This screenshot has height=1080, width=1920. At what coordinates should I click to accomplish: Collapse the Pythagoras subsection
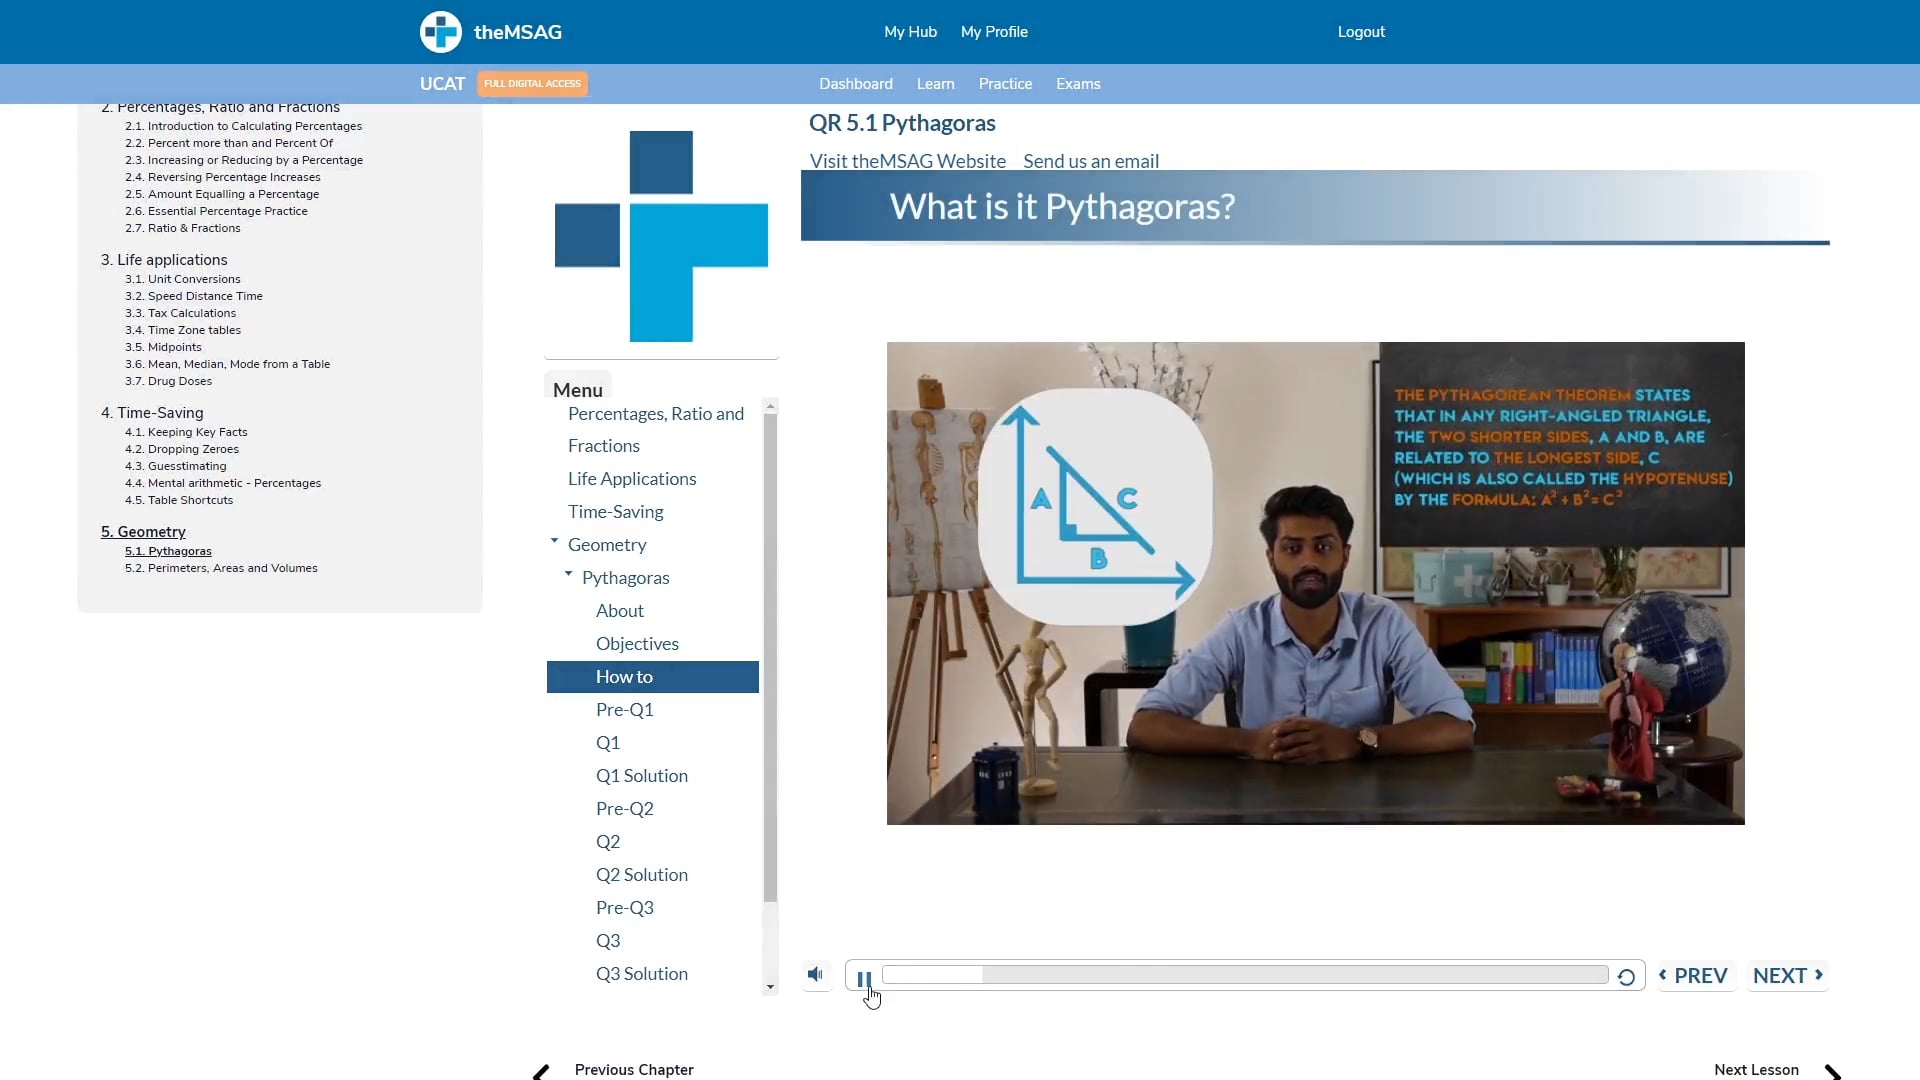(568, 574)
